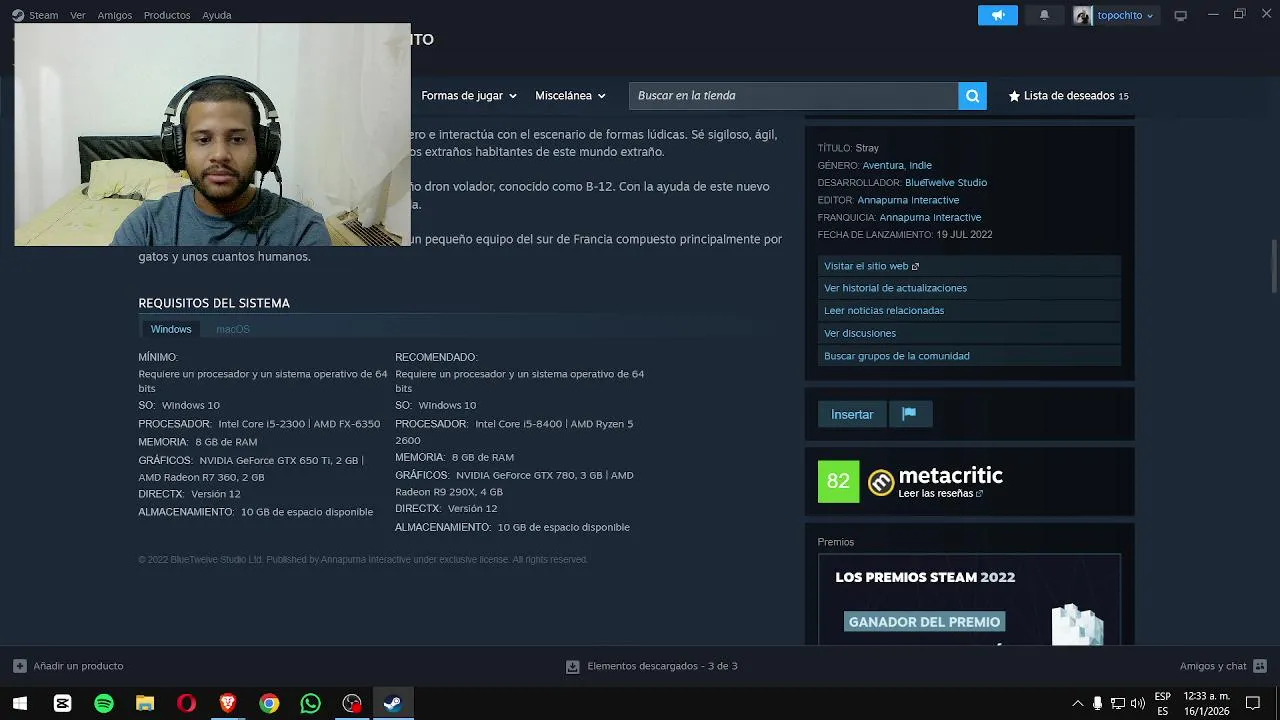This screenshot has height=720, width=1280.
Task: Open the Annapurna Interactive editor link
Action: [908, 200]
